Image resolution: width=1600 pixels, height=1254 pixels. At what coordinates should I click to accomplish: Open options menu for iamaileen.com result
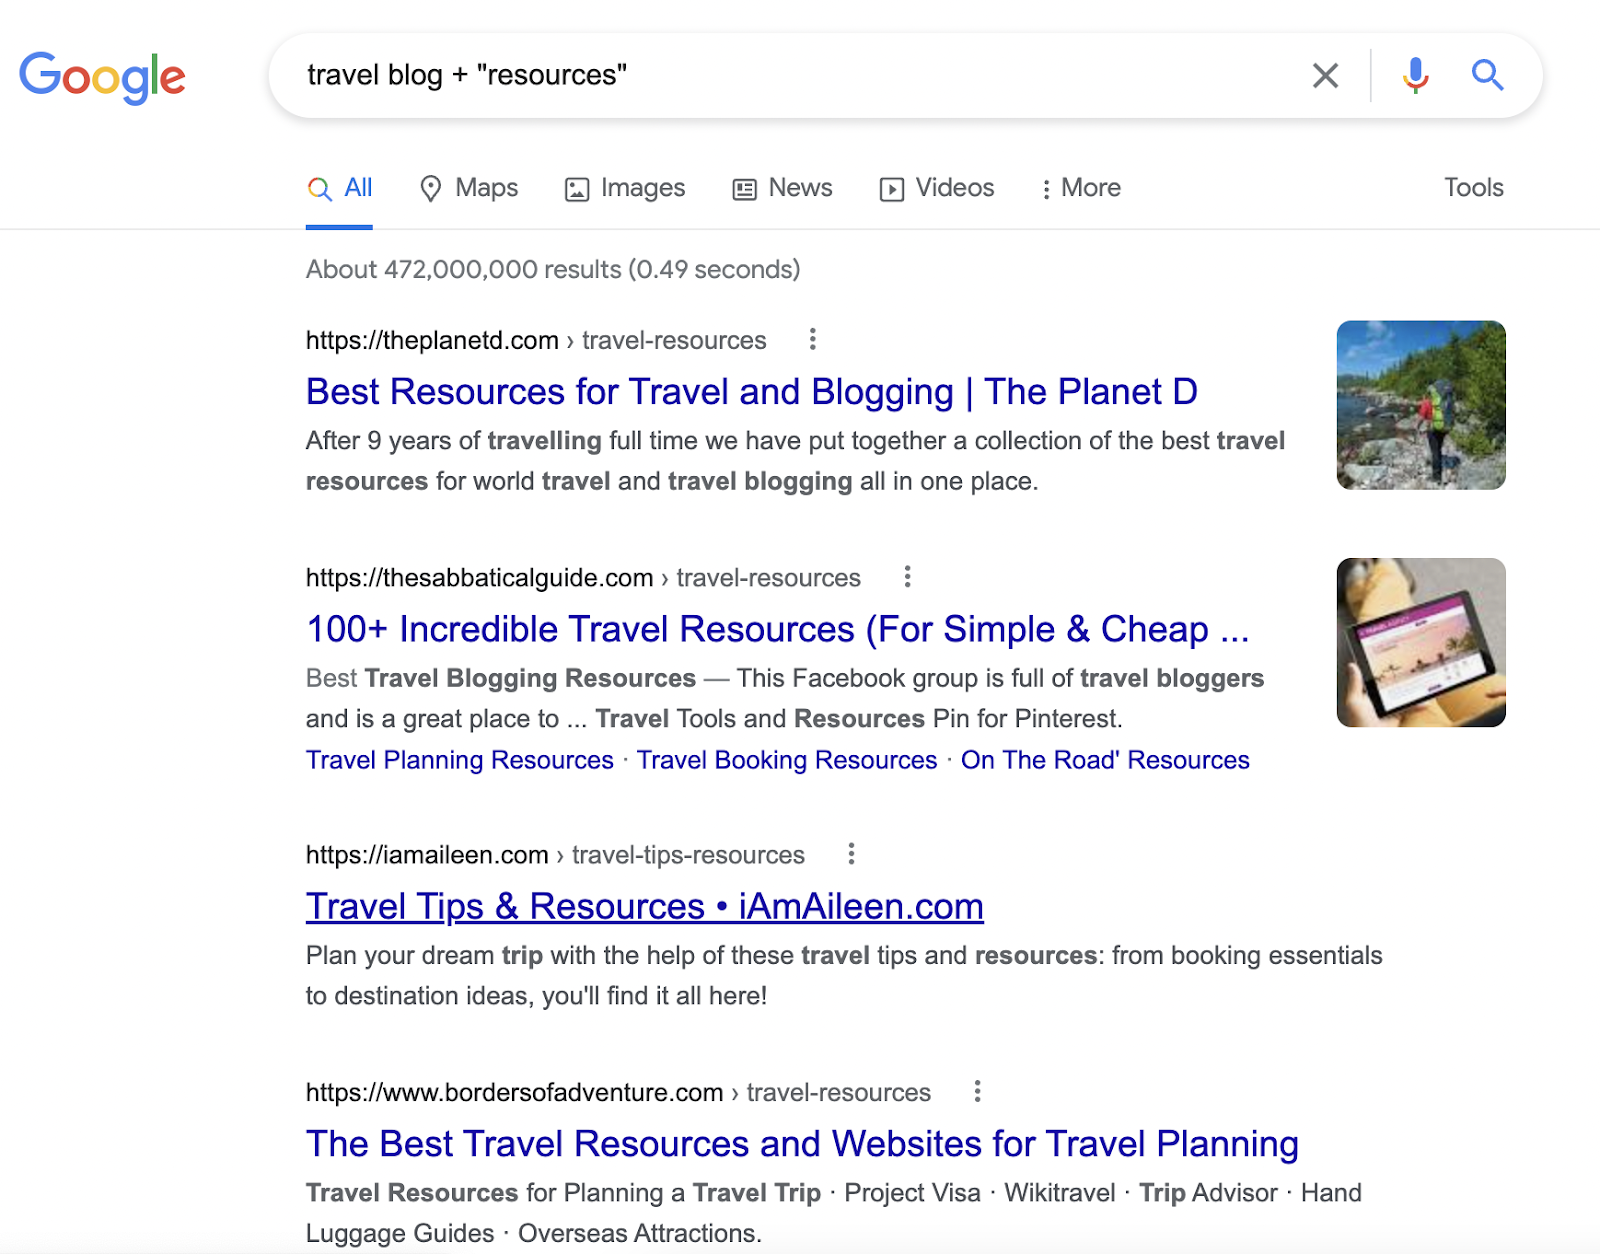[851, 853]
